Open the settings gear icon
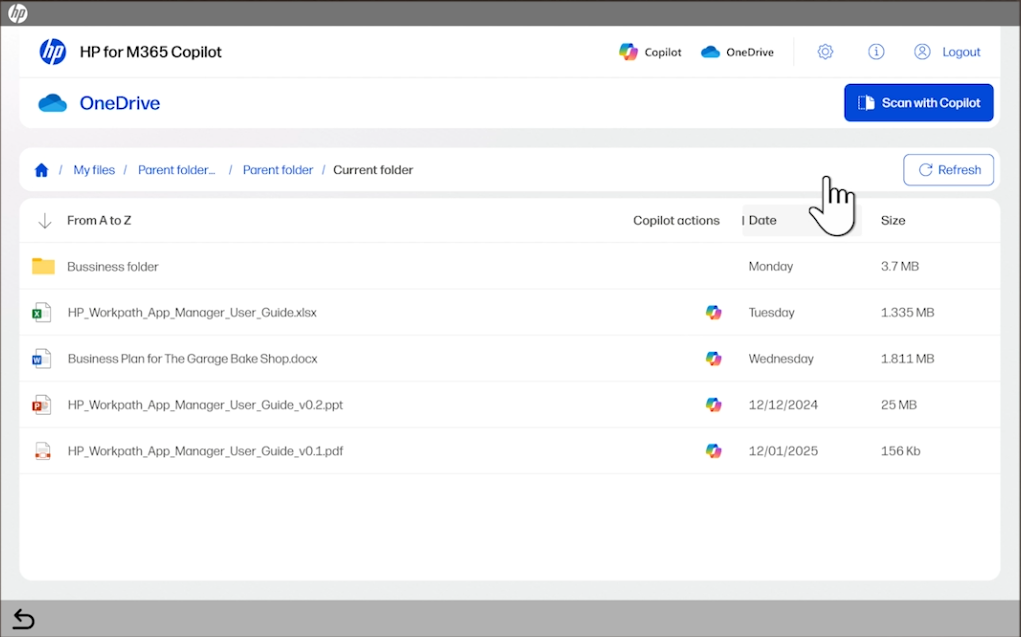This screenshot has width=1021, height=637. pos(825,51)
